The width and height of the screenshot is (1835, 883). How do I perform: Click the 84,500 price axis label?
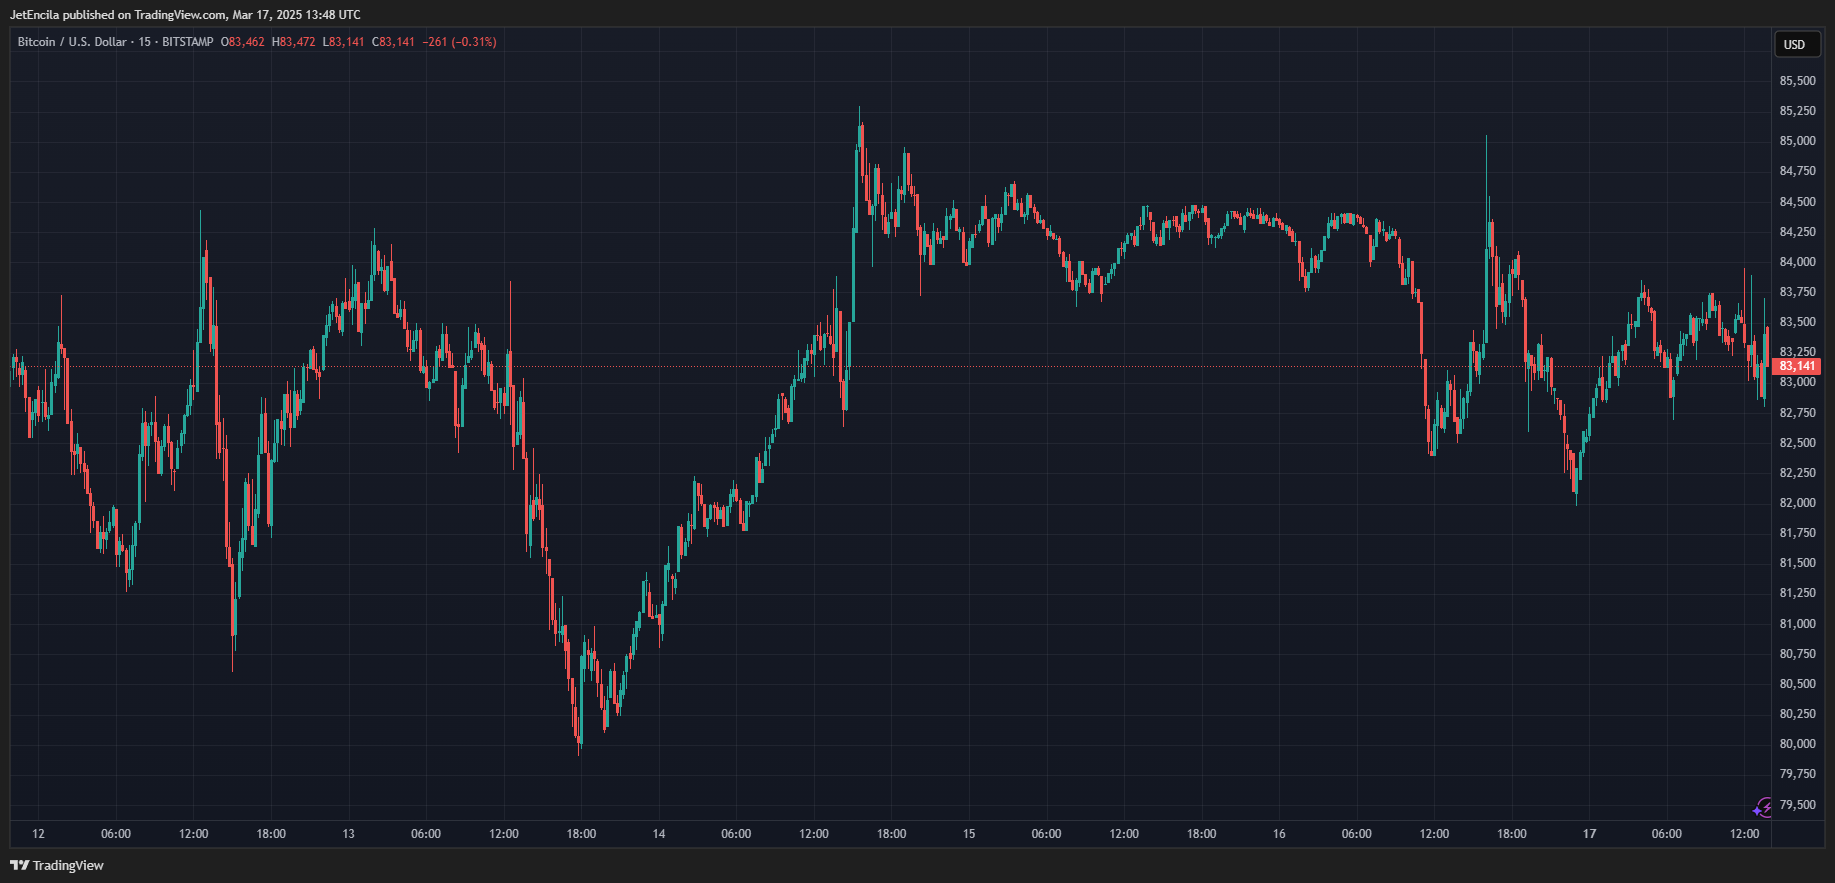coord(1797,202)
